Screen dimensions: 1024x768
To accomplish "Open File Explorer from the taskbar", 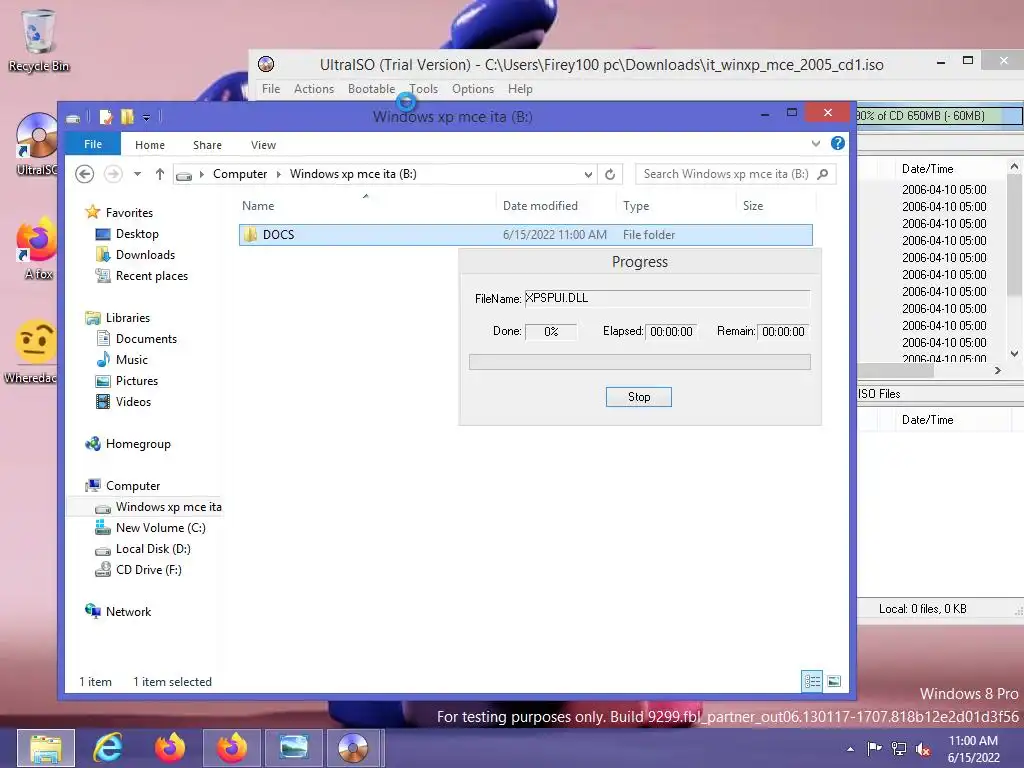I will [46, 748].
